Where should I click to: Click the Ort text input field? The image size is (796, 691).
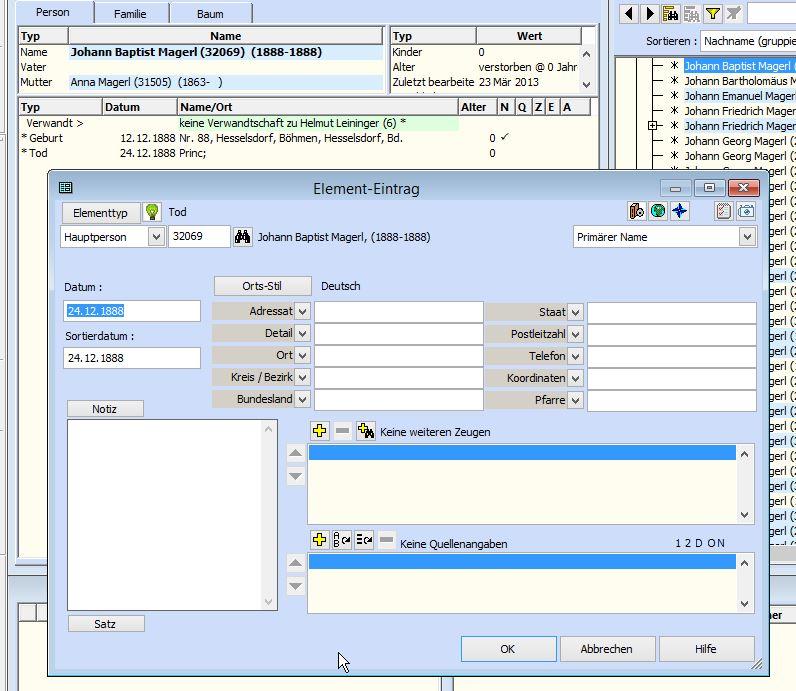399,356
